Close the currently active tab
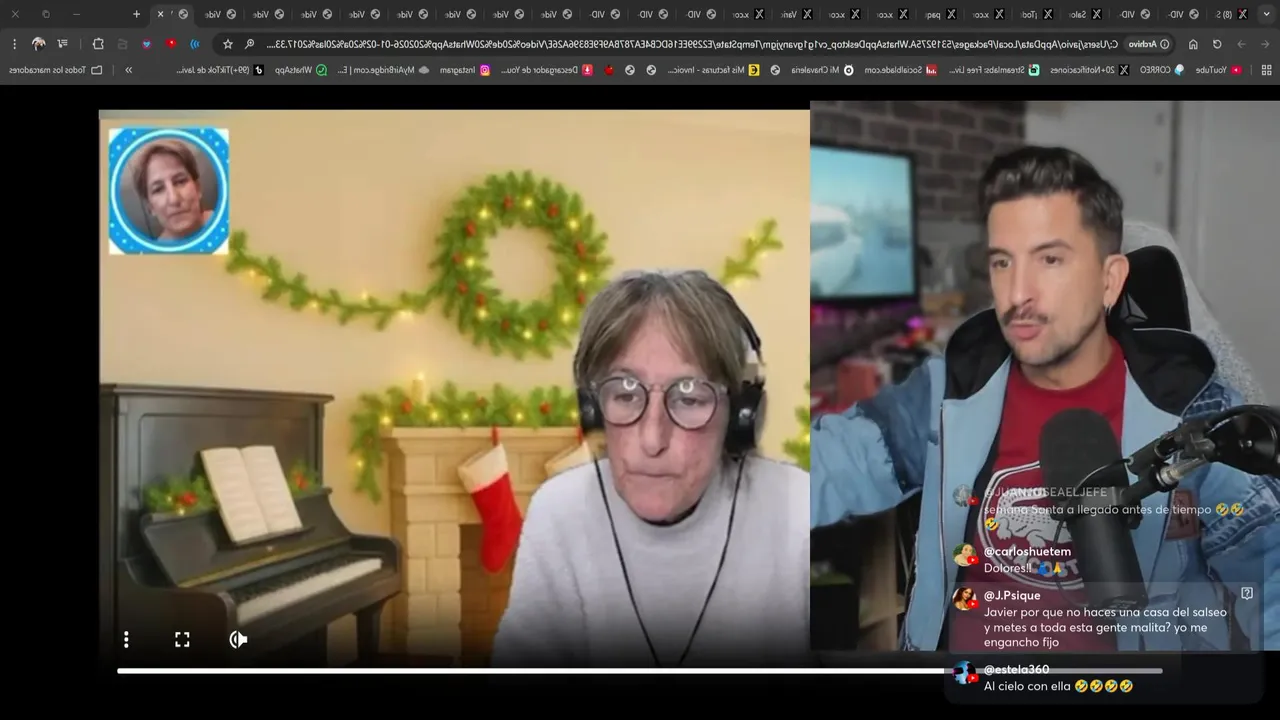The image size is (1280, 720). [160, 14]
